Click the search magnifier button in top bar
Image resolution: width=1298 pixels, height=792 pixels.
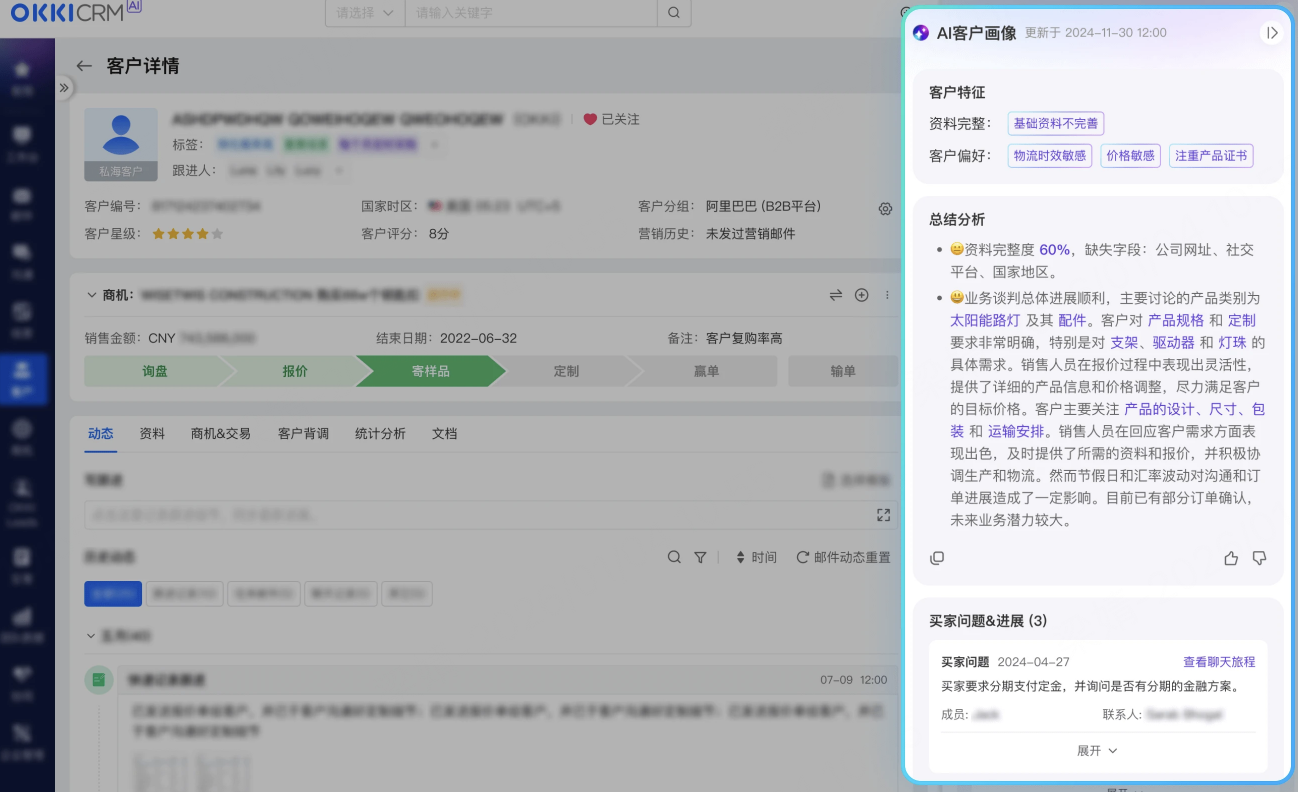tap(673, 13)
